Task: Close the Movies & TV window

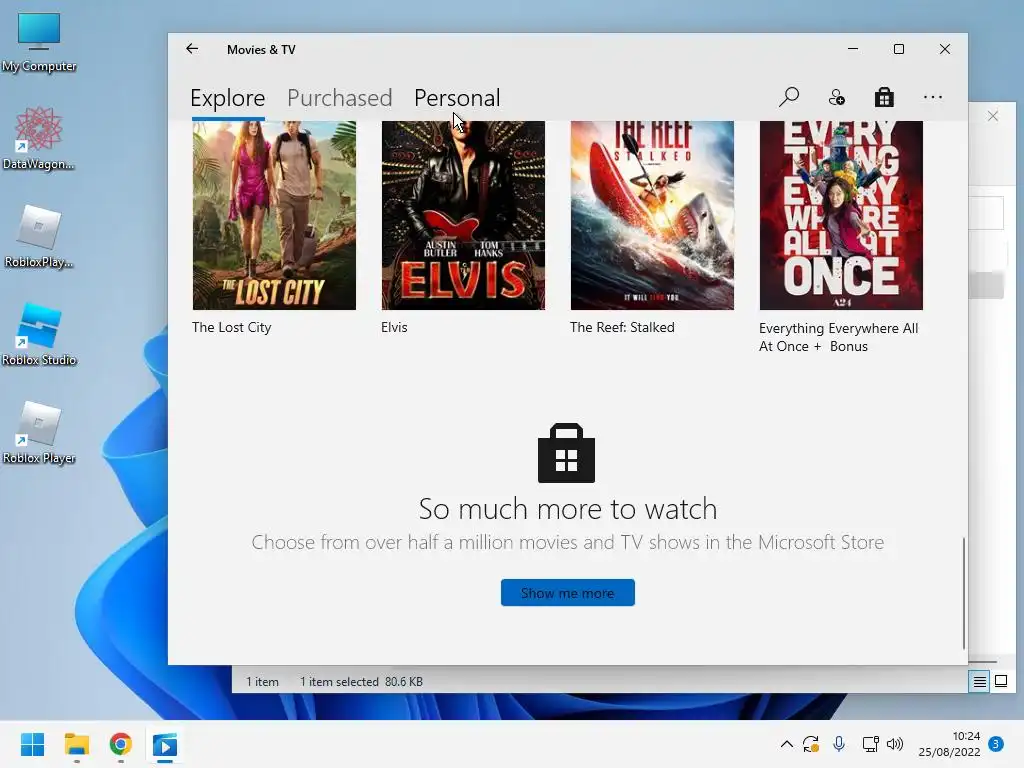Action: click(944, 49)
